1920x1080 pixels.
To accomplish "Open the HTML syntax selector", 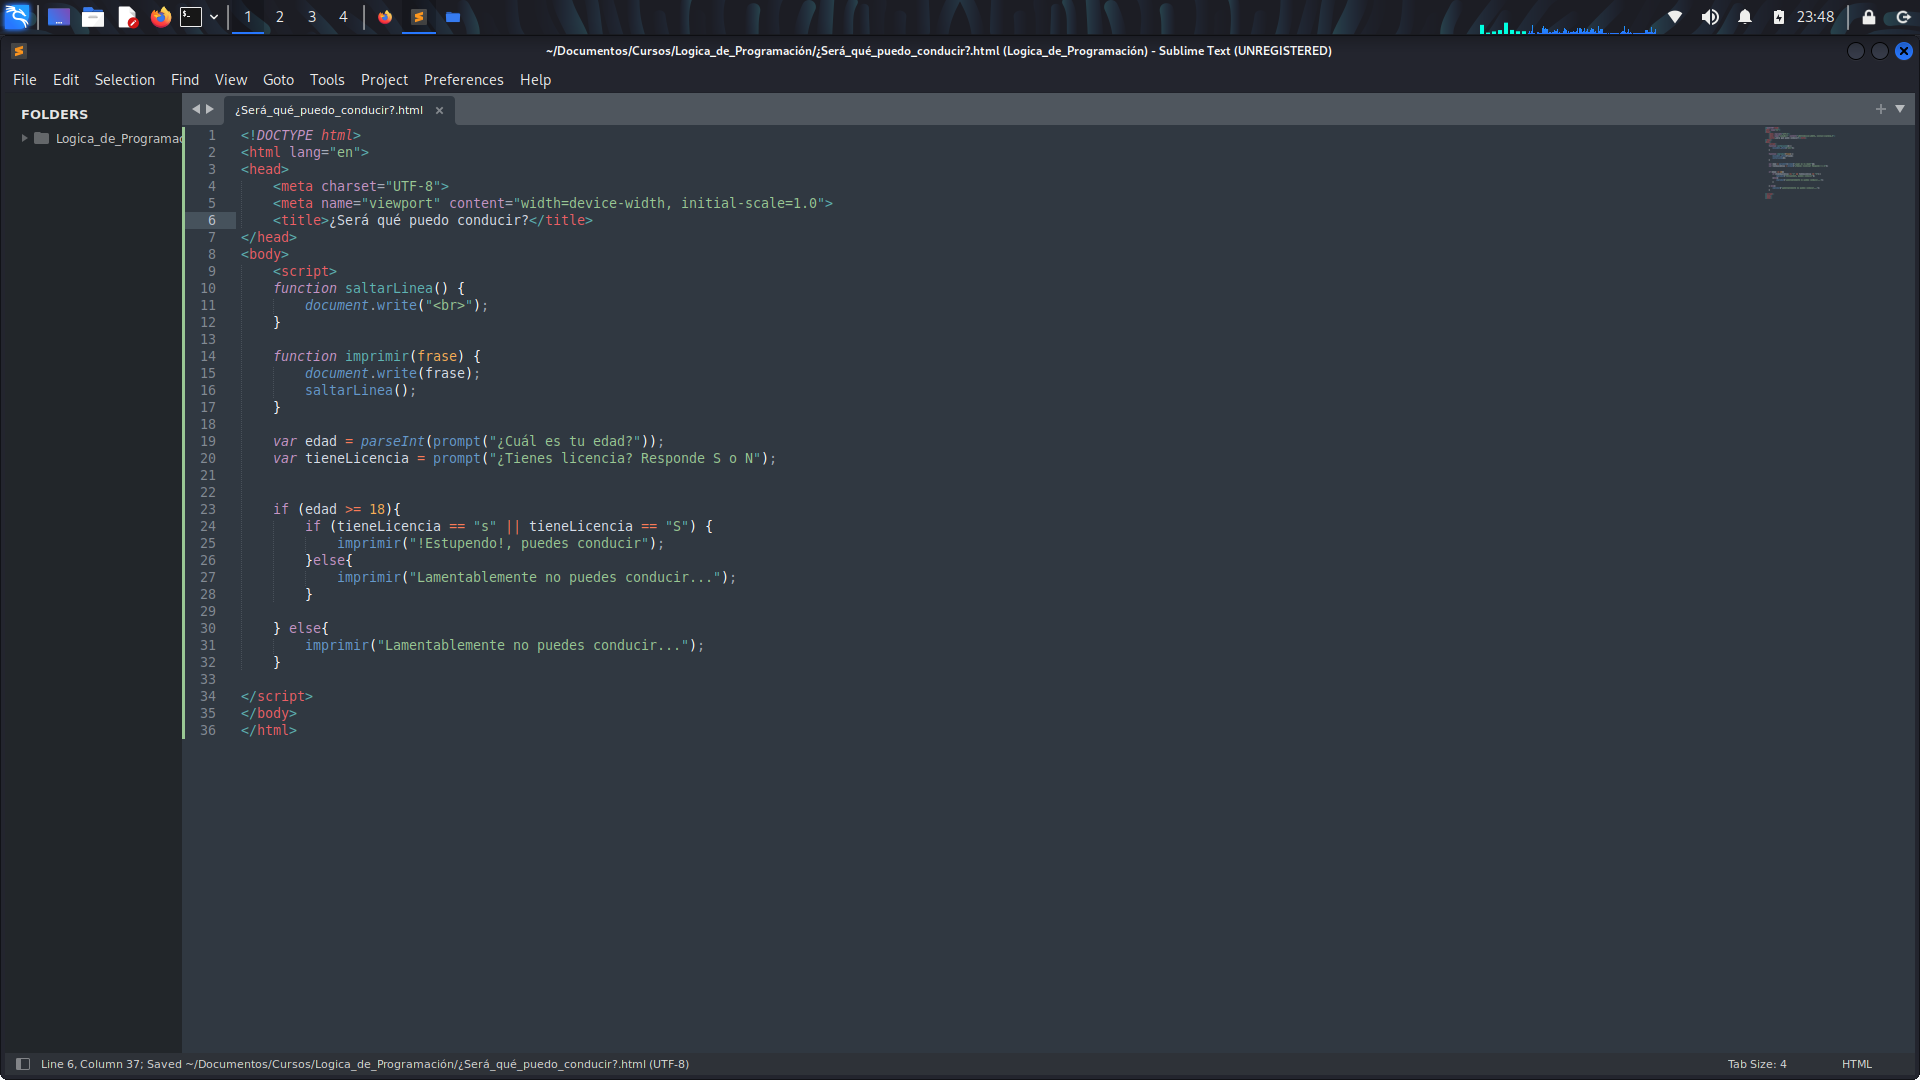I will pyautogui.click(x=1857, y=1064).
